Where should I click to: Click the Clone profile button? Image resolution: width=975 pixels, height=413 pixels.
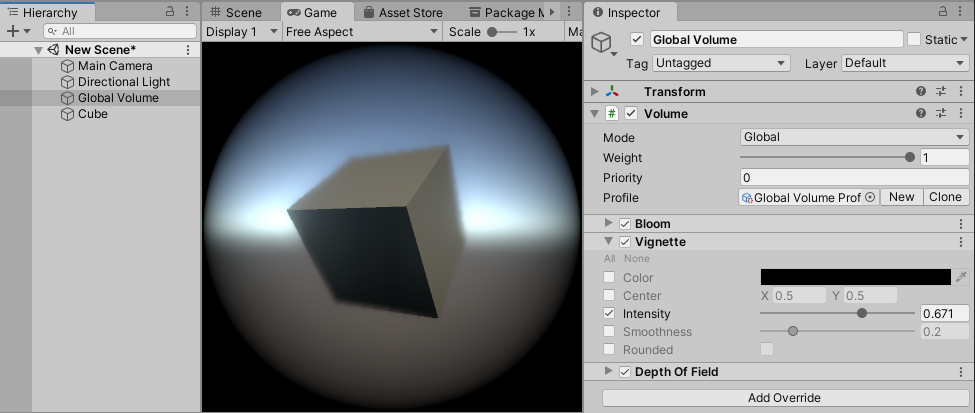pos(945,197)
